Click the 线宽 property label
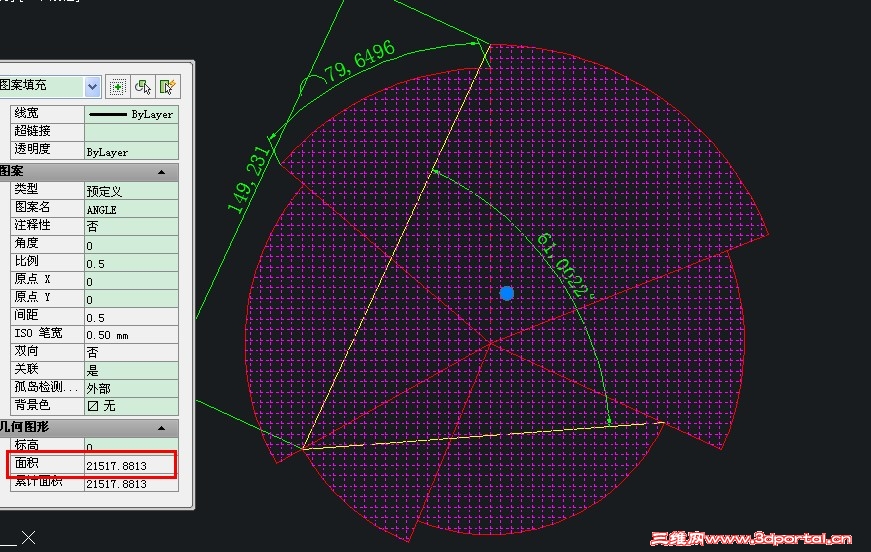Screen dimensions: 871x552 26,113
